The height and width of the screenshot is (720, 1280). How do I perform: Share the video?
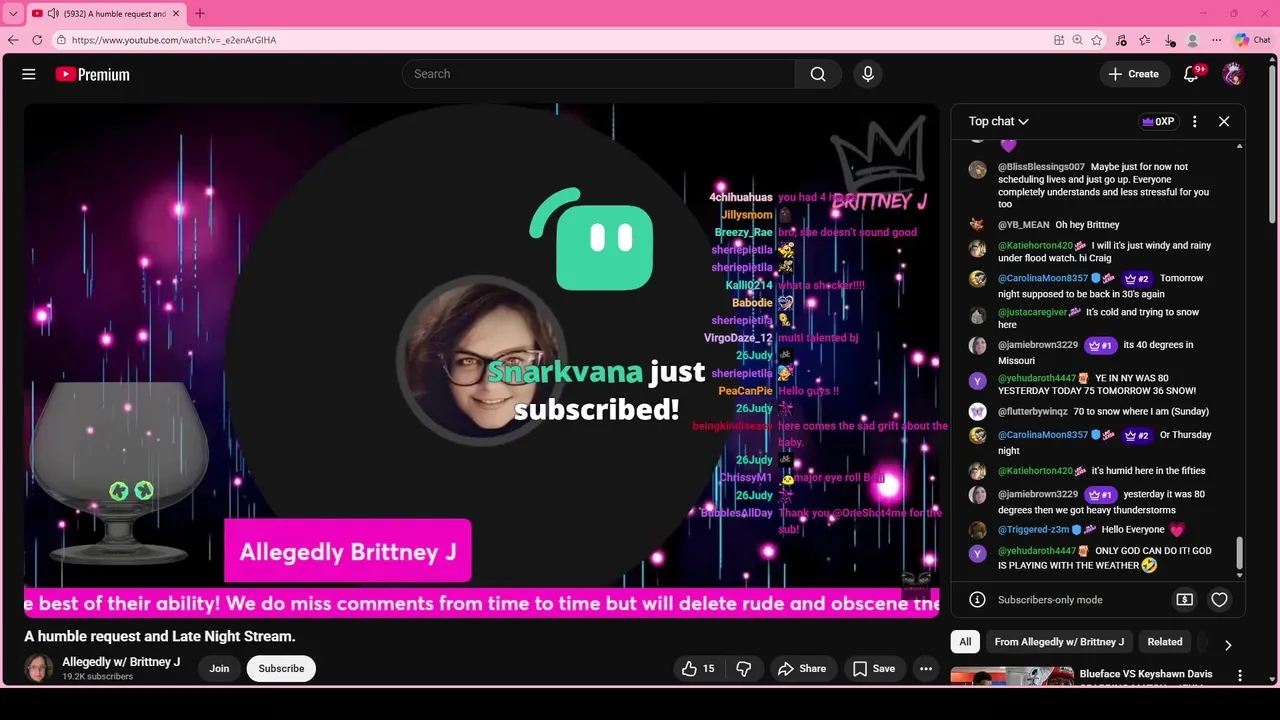tap(801, 669)
